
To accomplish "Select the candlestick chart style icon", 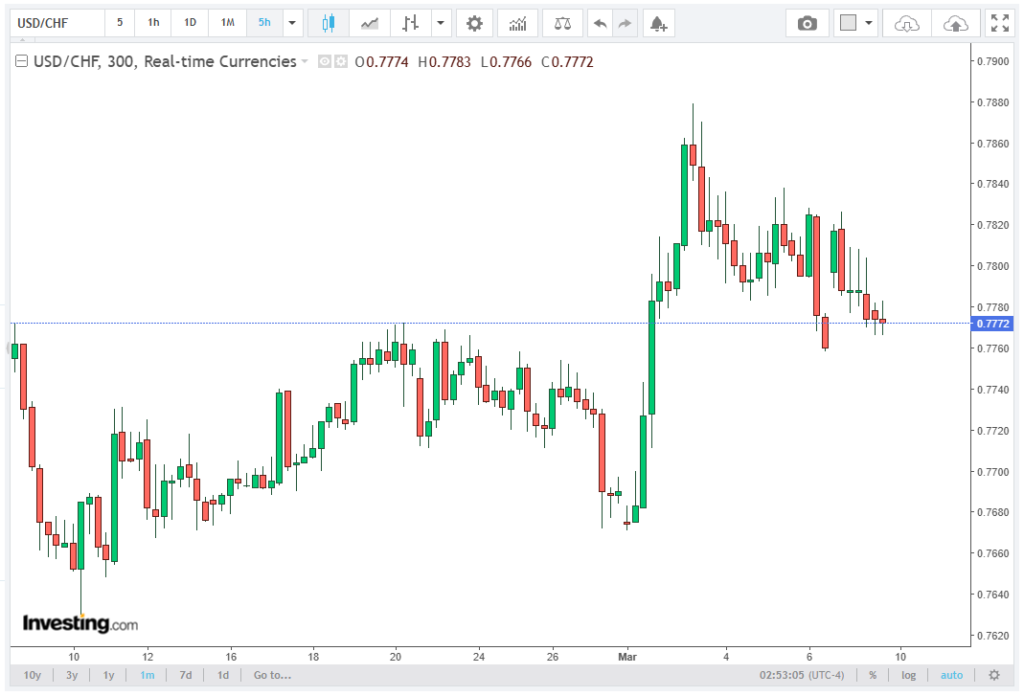I will tap(327, 23).
